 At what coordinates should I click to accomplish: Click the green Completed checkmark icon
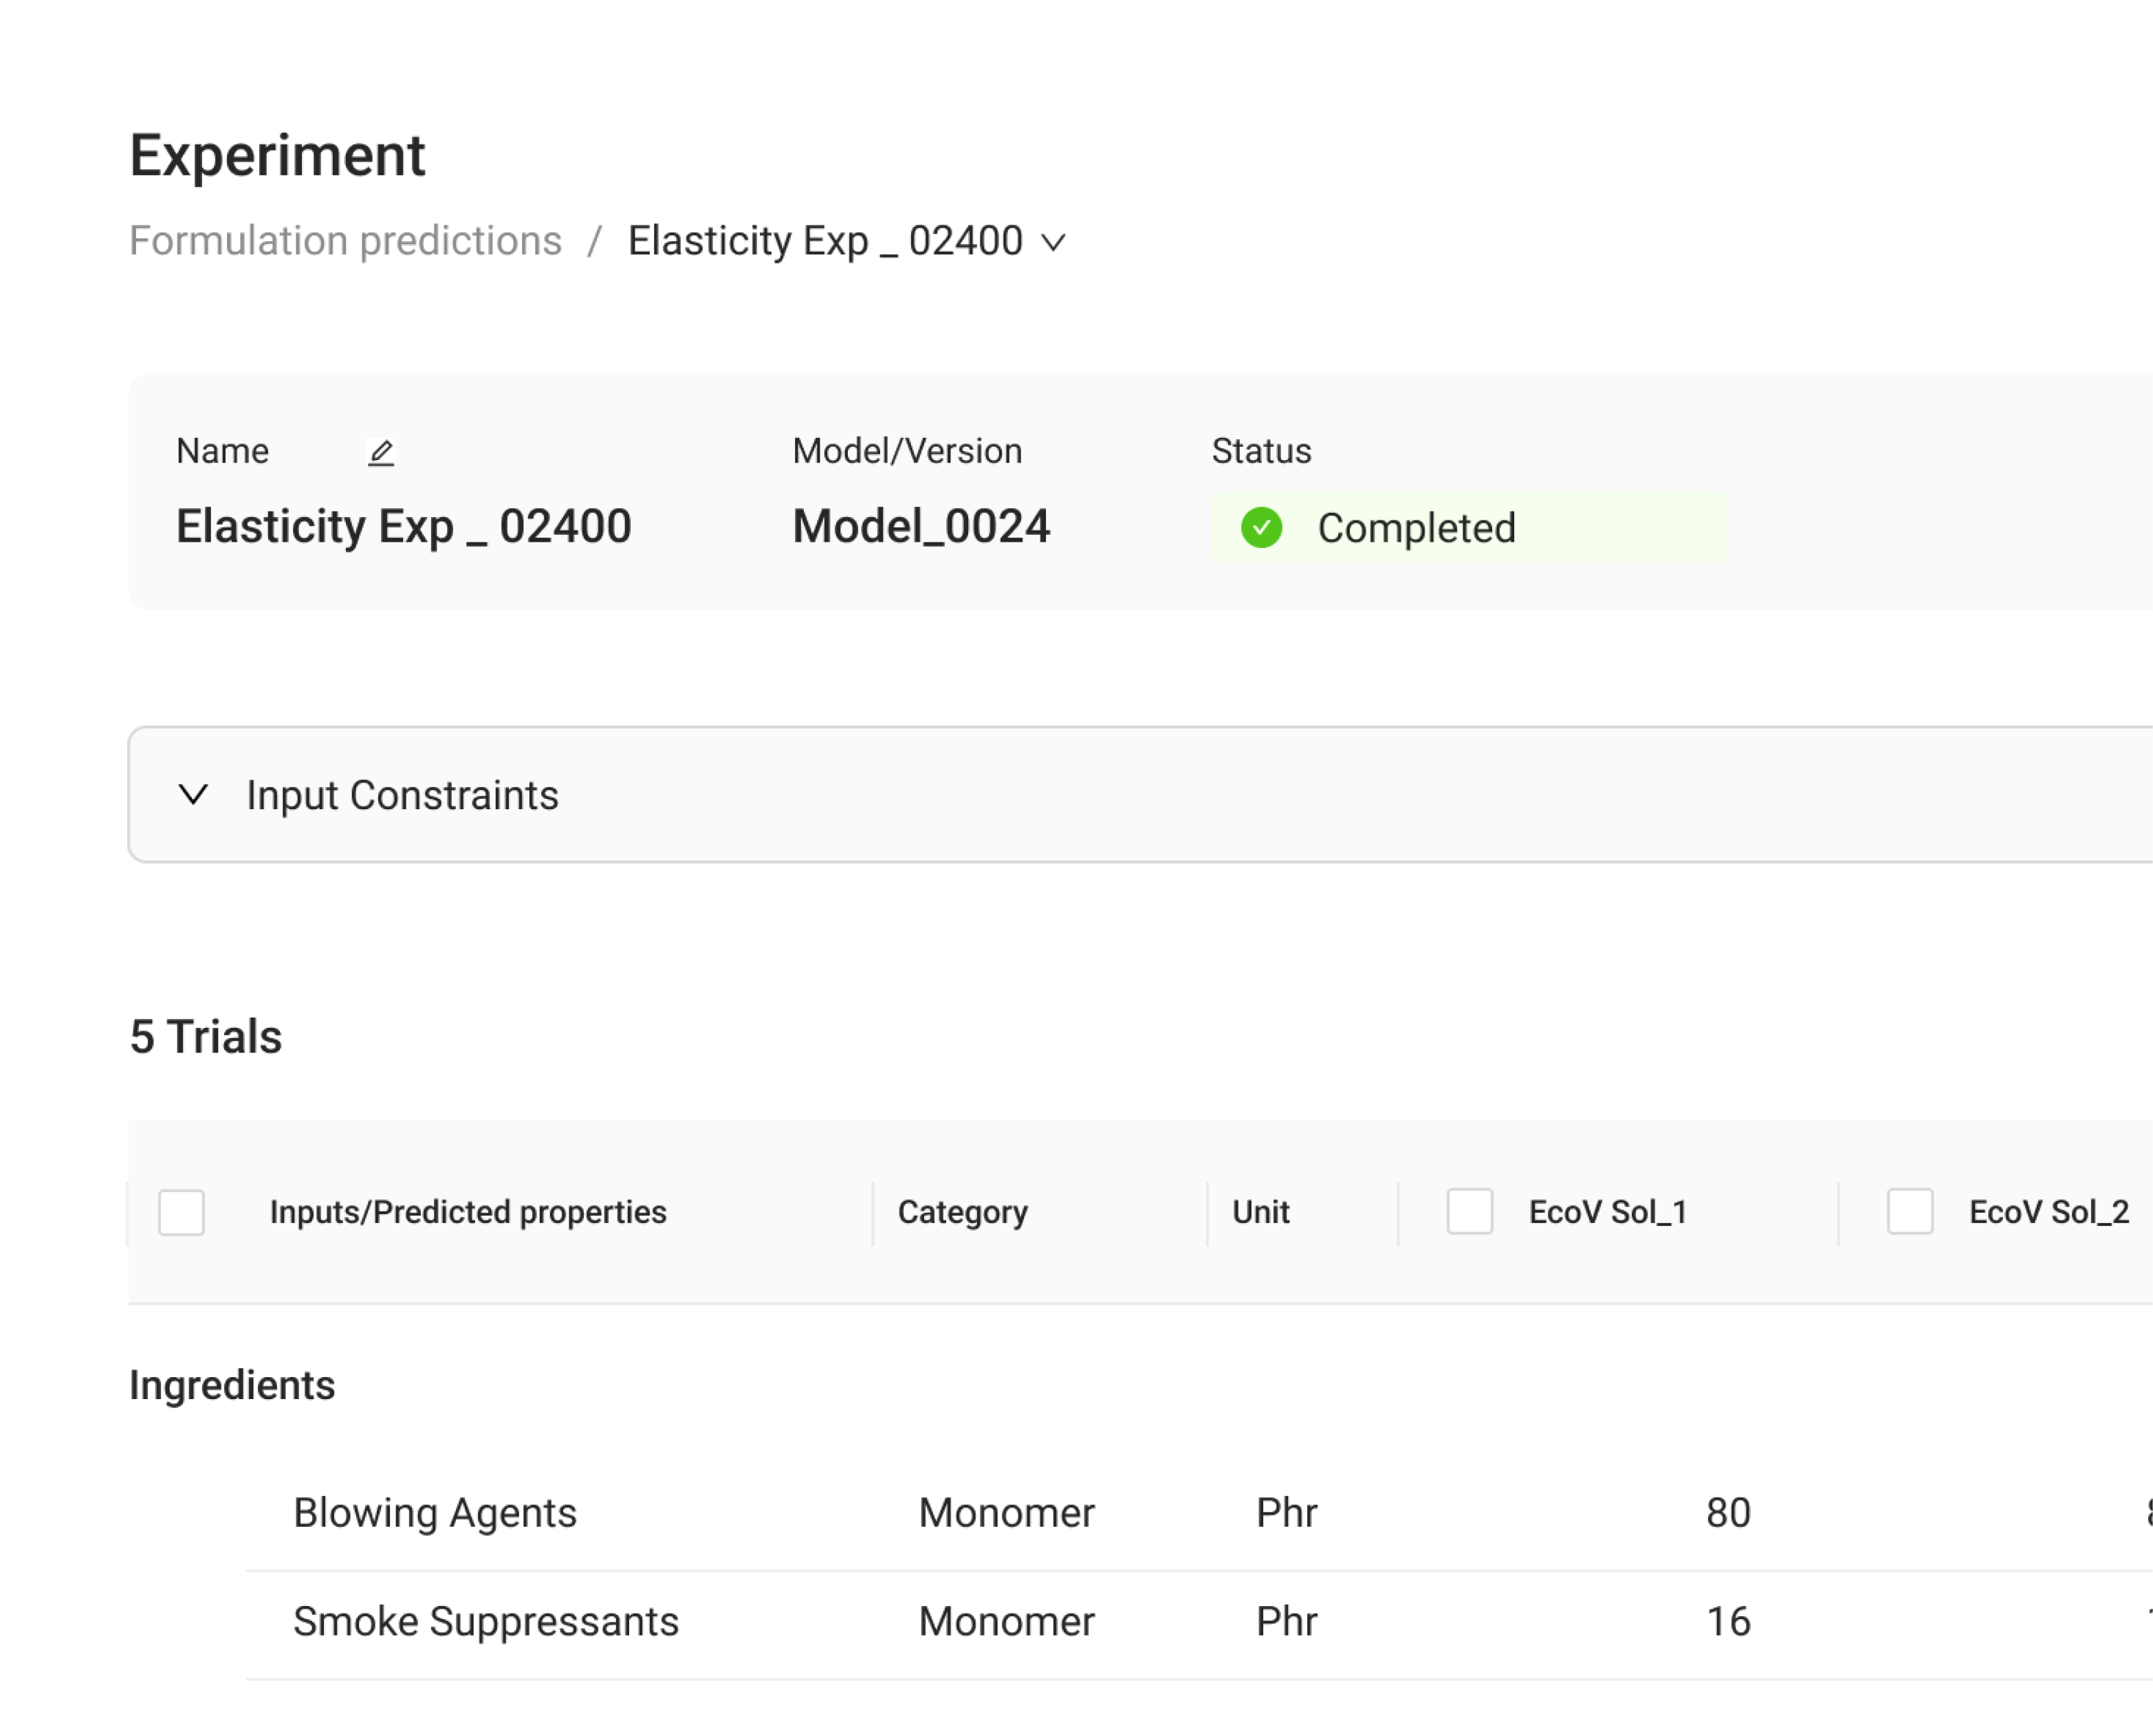point(1261,528)
